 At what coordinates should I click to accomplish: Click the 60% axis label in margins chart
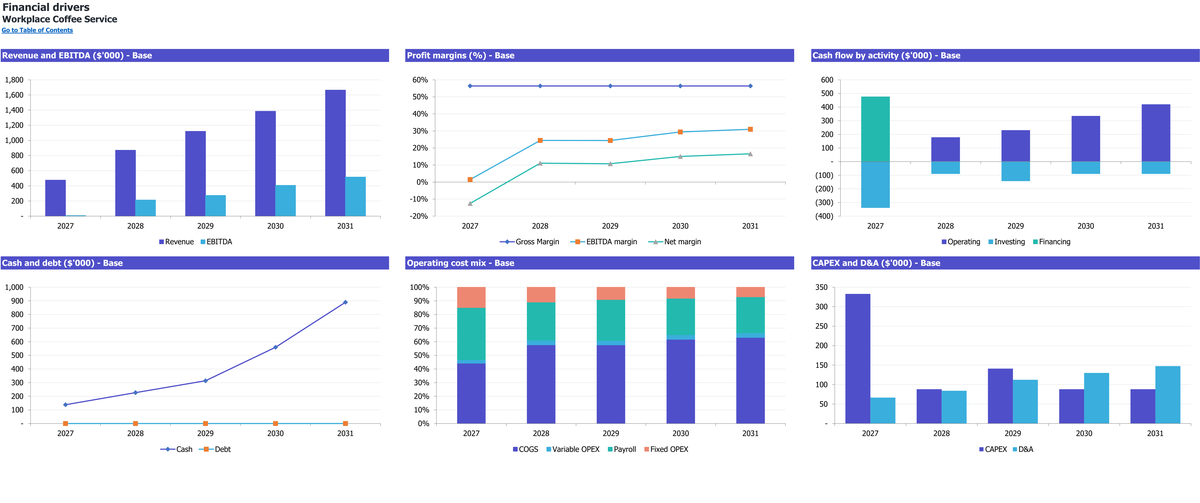pyautogui.click(x=420, y=80)
